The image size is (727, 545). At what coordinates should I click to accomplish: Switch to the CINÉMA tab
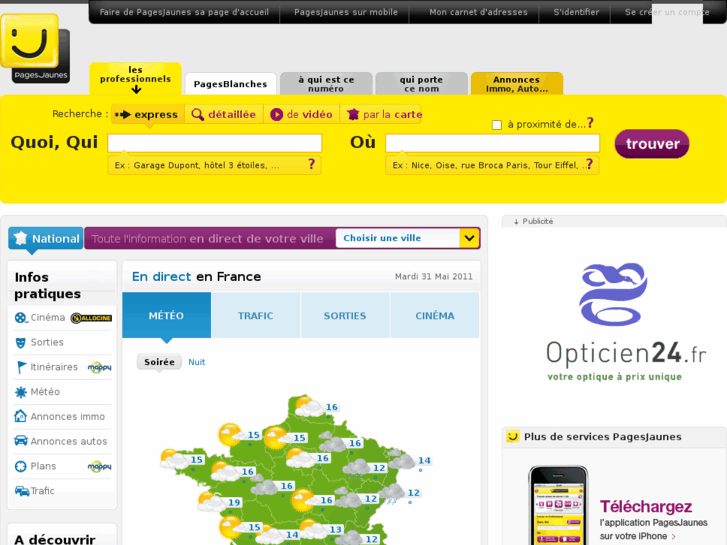434,315
